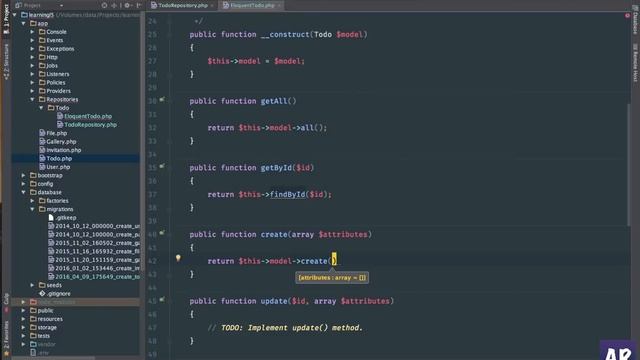Click the getAll function name on line 30
The height and width of the screenshot is (360, 640).
(x=274, y=101)
